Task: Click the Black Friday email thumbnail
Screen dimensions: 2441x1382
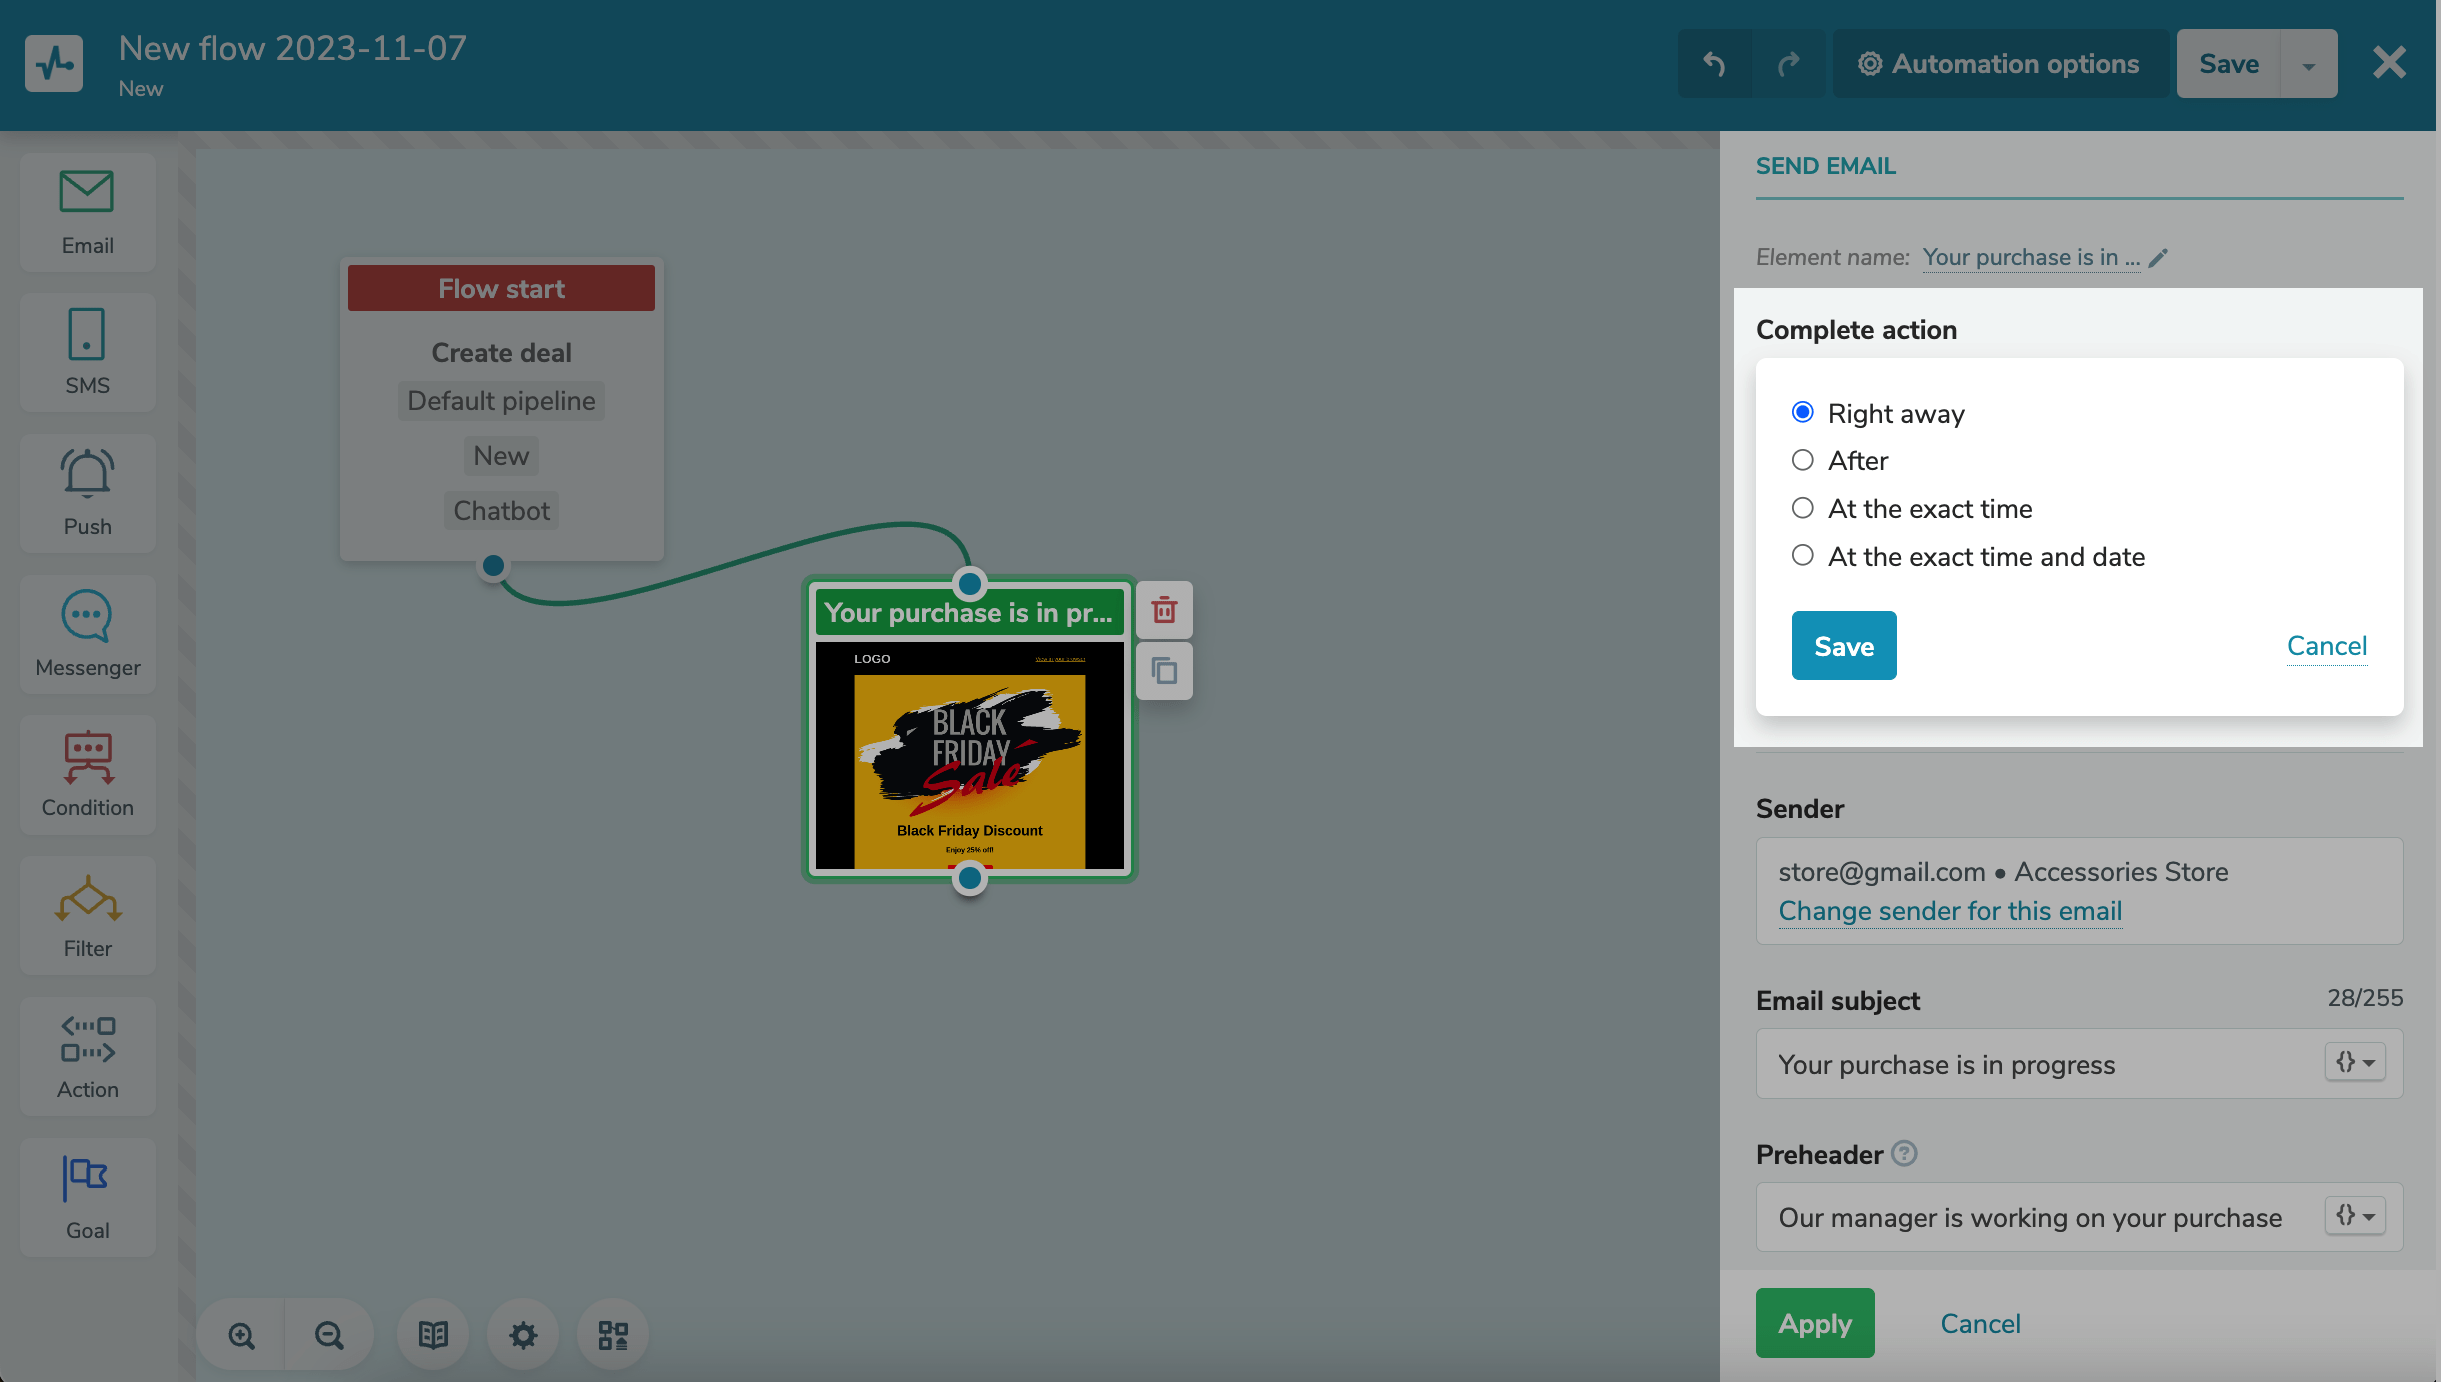Action: [969, 755]
